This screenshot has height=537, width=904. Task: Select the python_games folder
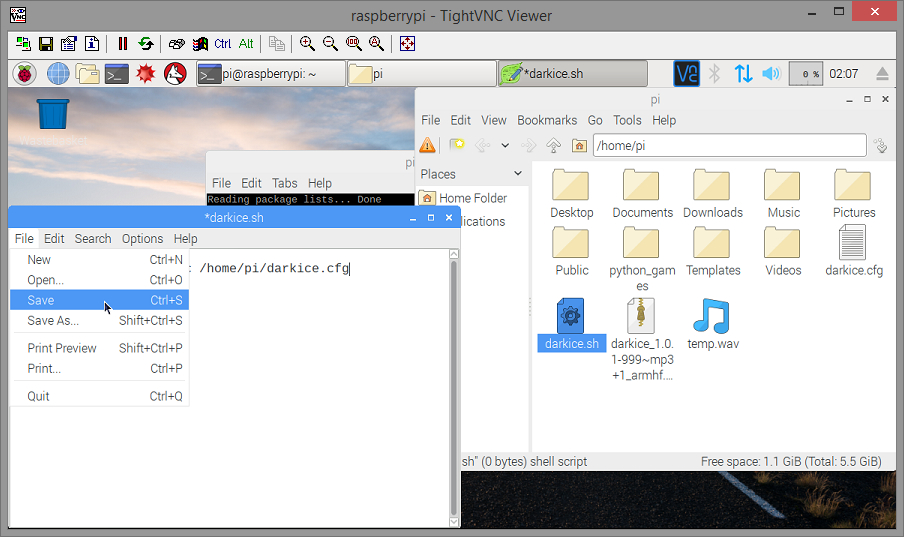tap(642, 259)
